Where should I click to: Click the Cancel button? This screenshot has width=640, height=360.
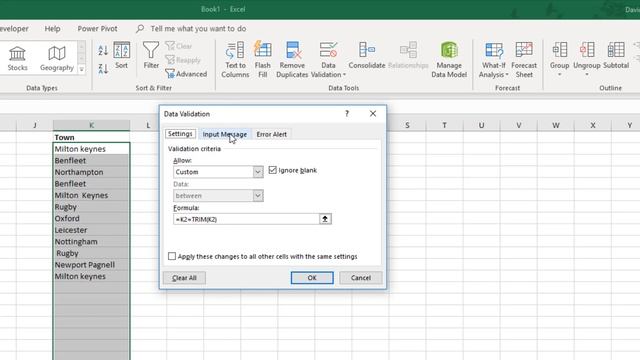(x=361, y=278)
